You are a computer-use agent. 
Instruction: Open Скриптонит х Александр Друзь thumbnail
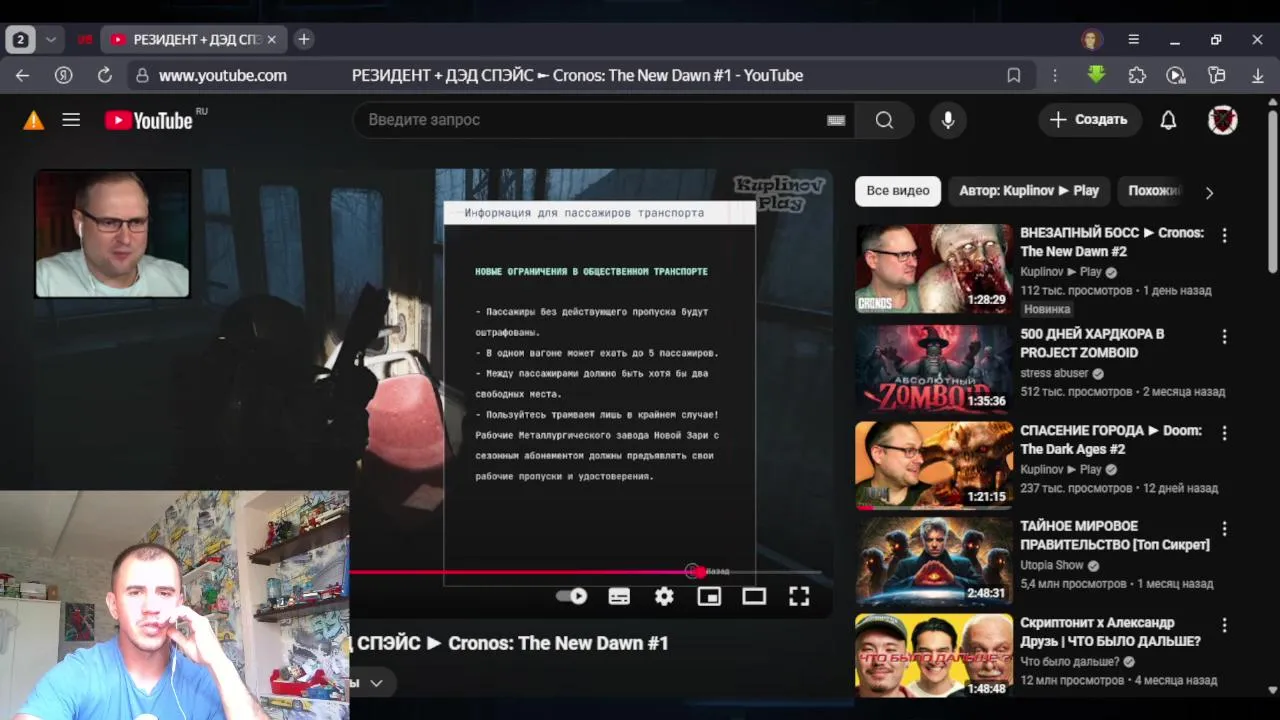[x=934, y=655]
